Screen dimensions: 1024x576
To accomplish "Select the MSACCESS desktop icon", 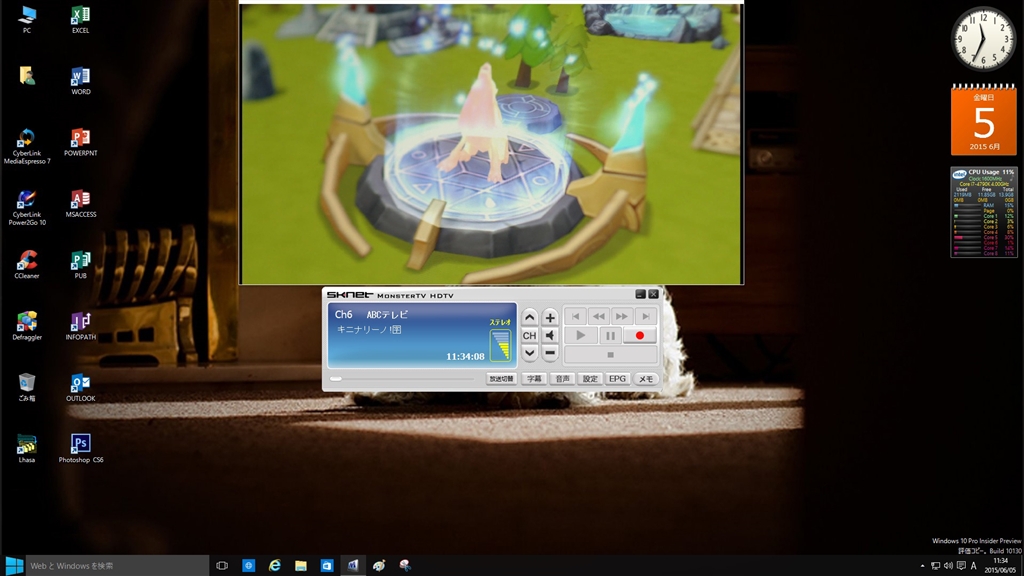I will [80, 204].
